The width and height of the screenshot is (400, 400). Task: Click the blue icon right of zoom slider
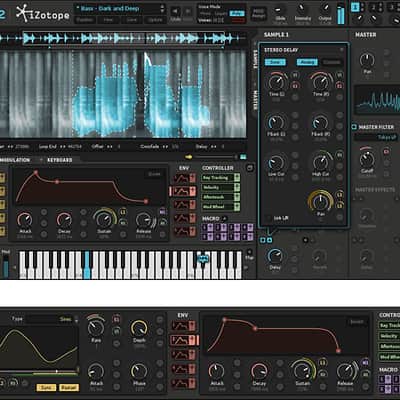243,157
